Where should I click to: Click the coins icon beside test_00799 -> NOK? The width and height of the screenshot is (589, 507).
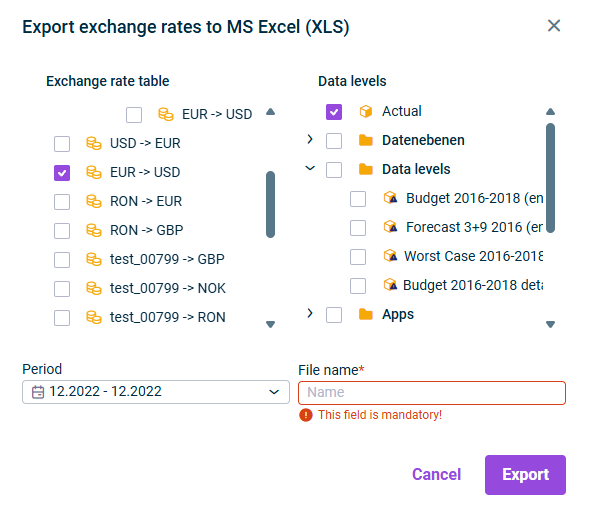94,288
